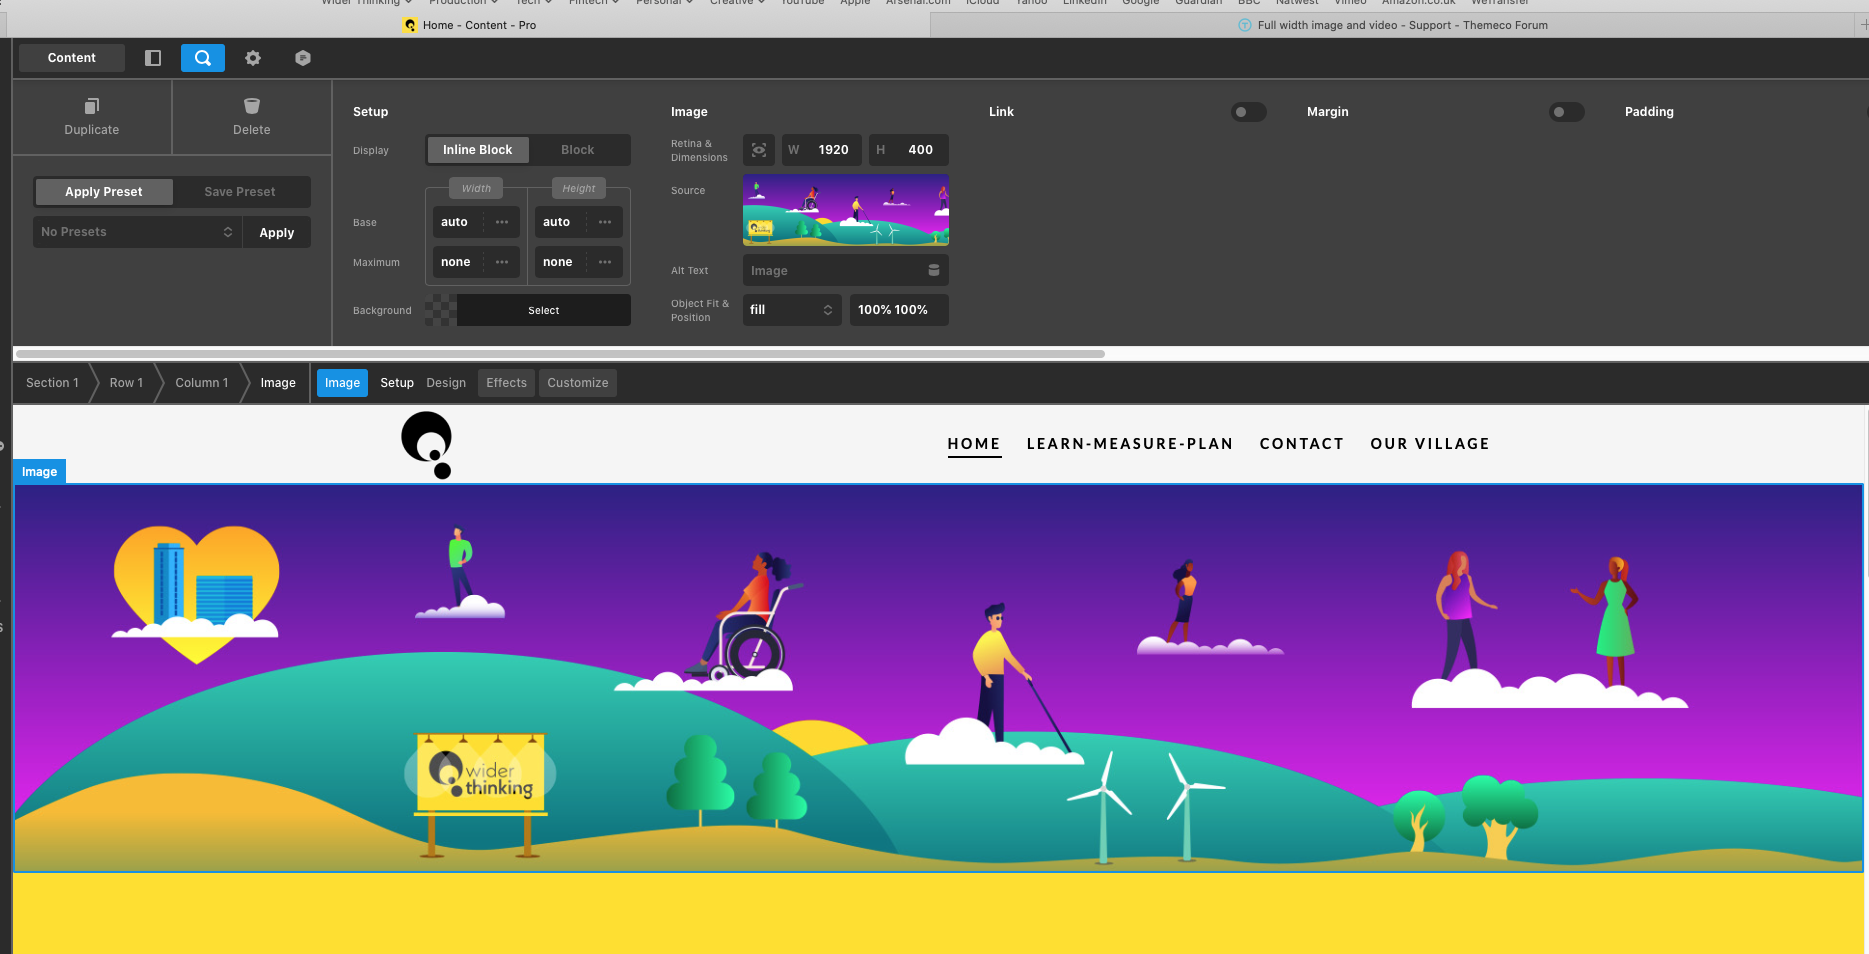Screen dimensions: 1869x954
Task: Open settings via the gear icon
Action: pos(253,58)
